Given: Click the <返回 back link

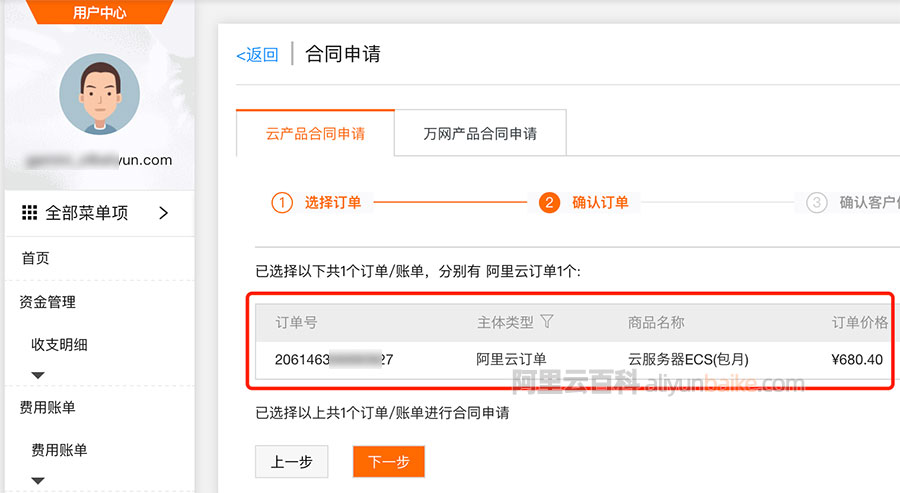Looking at the screenshot, I should point(257,55).
